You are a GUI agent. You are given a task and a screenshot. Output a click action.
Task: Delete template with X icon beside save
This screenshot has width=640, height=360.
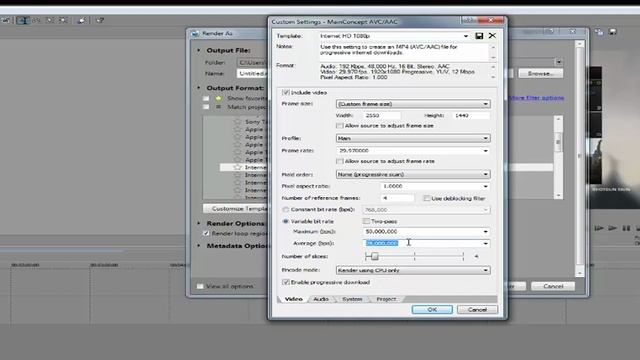(492, 36)
